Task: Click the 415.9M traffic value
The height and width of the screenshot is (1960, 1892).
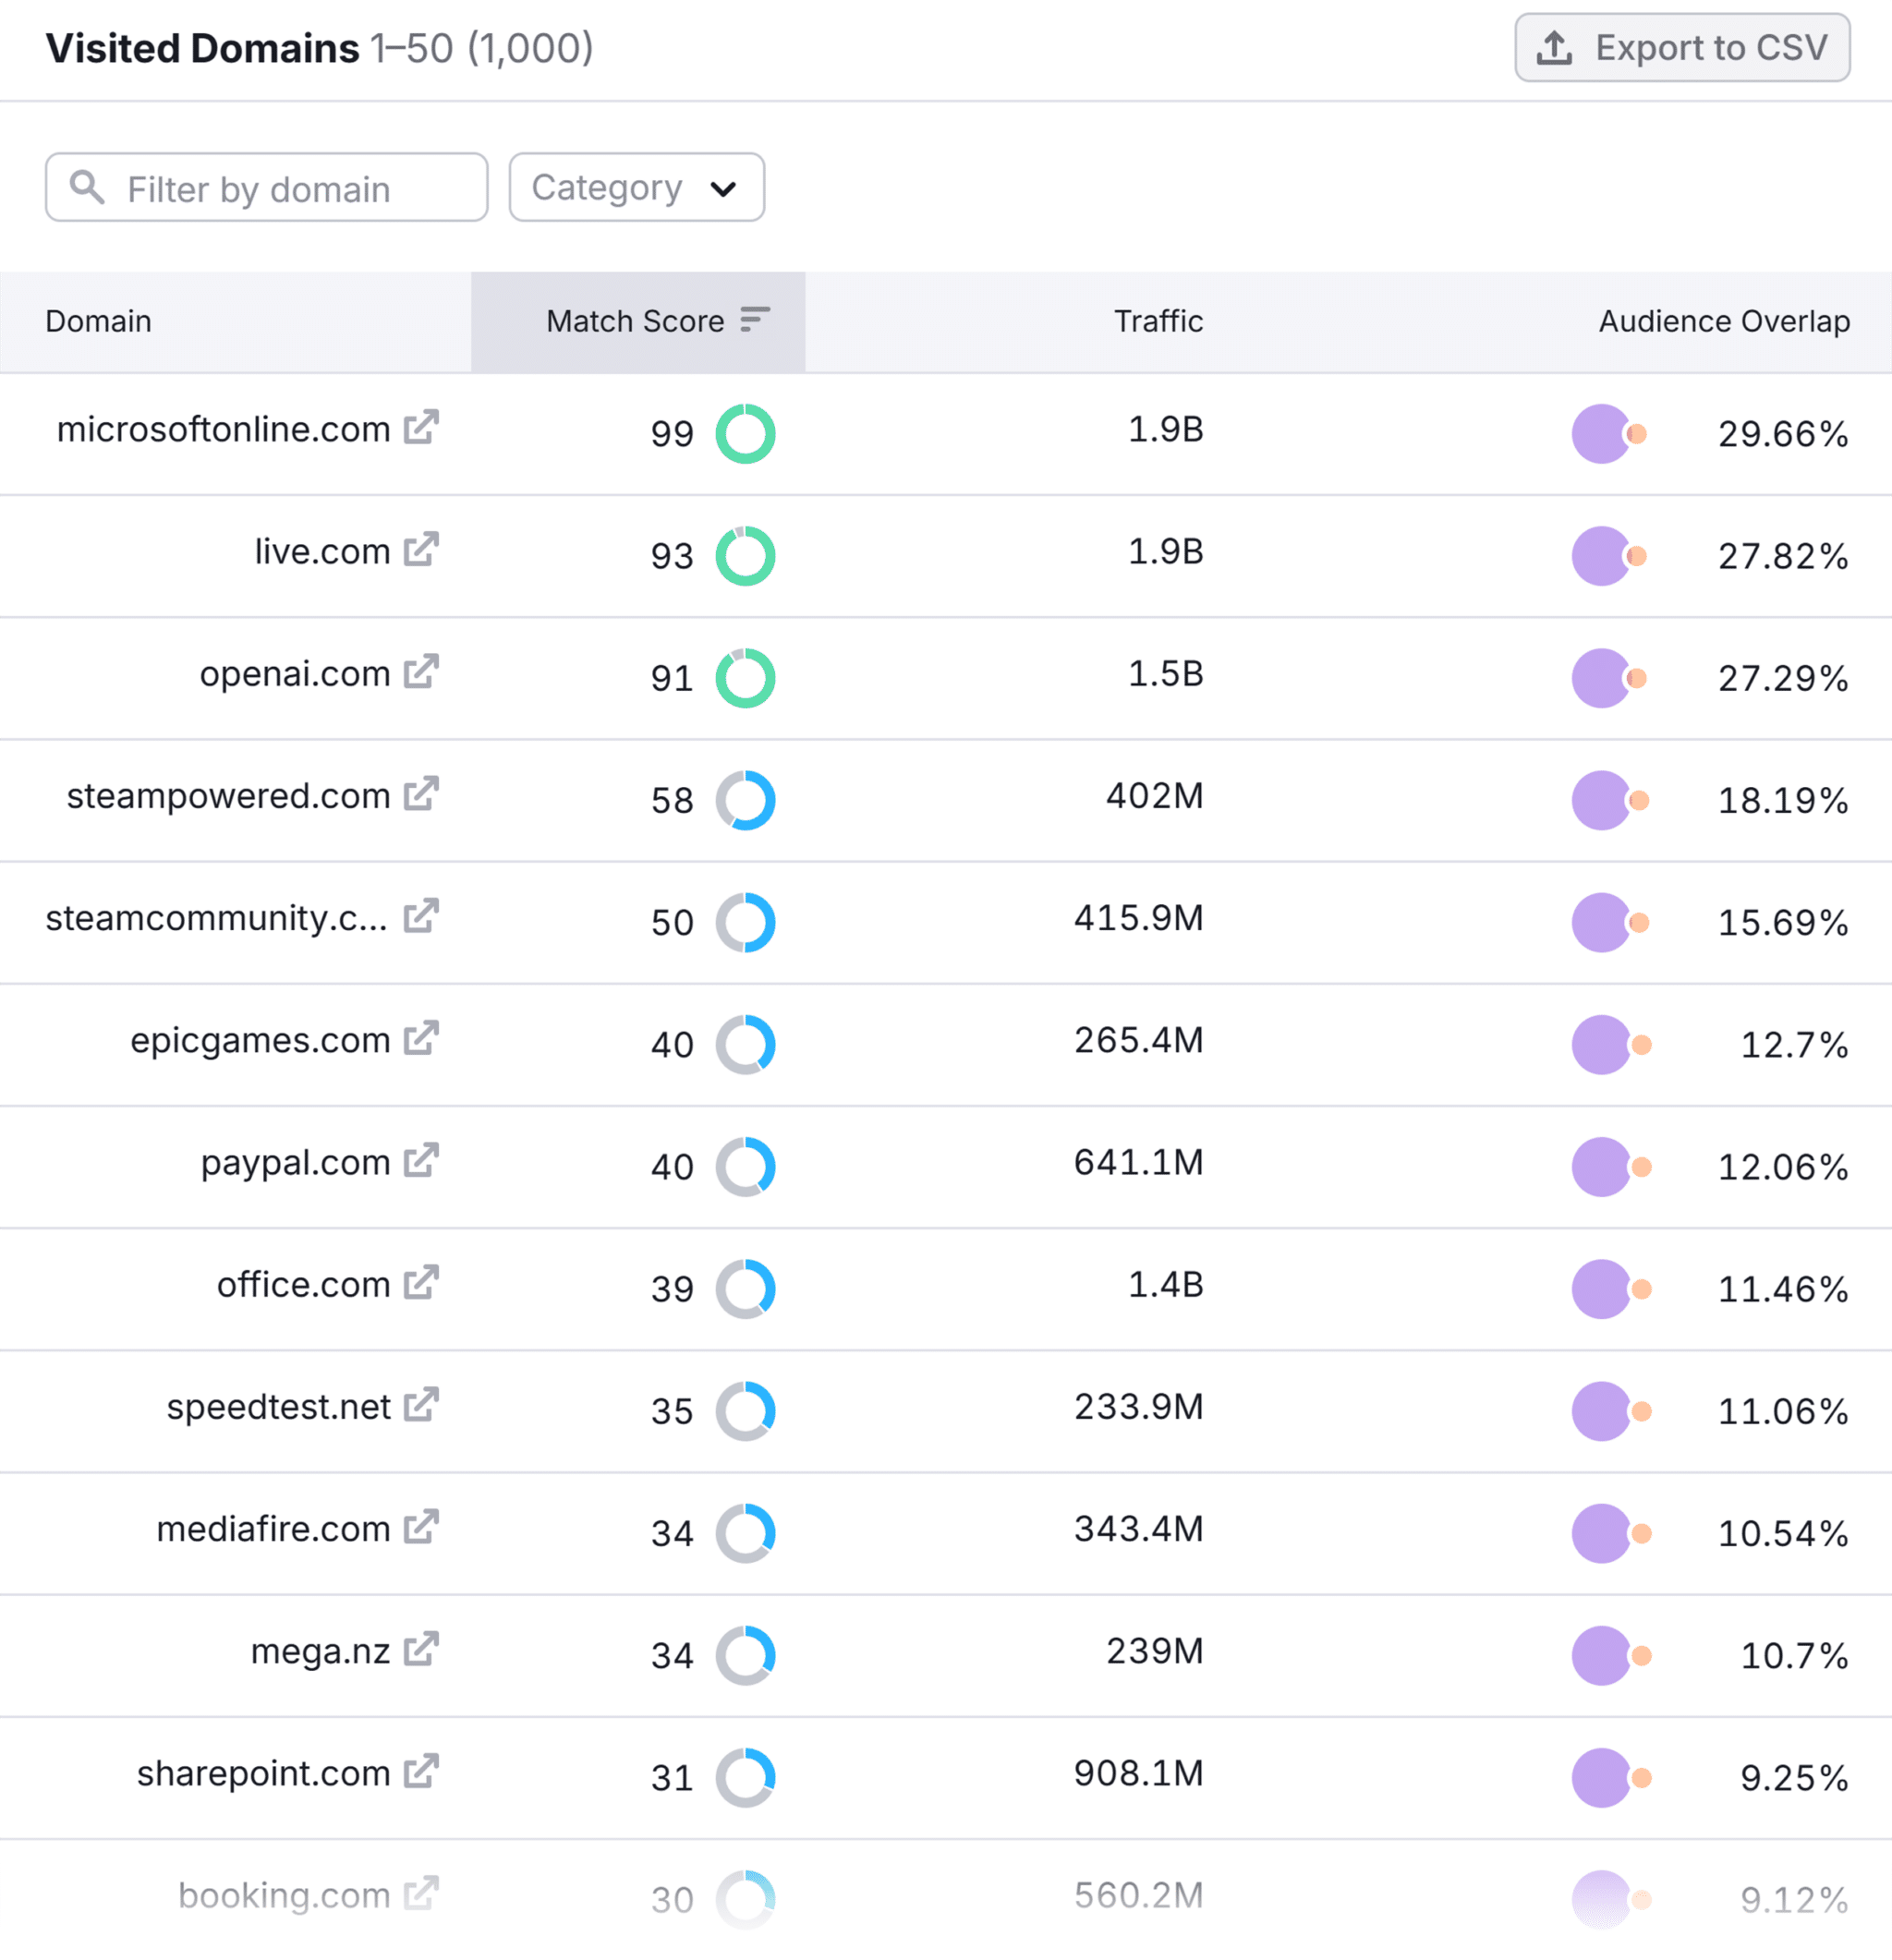Action: (1139, 918)
